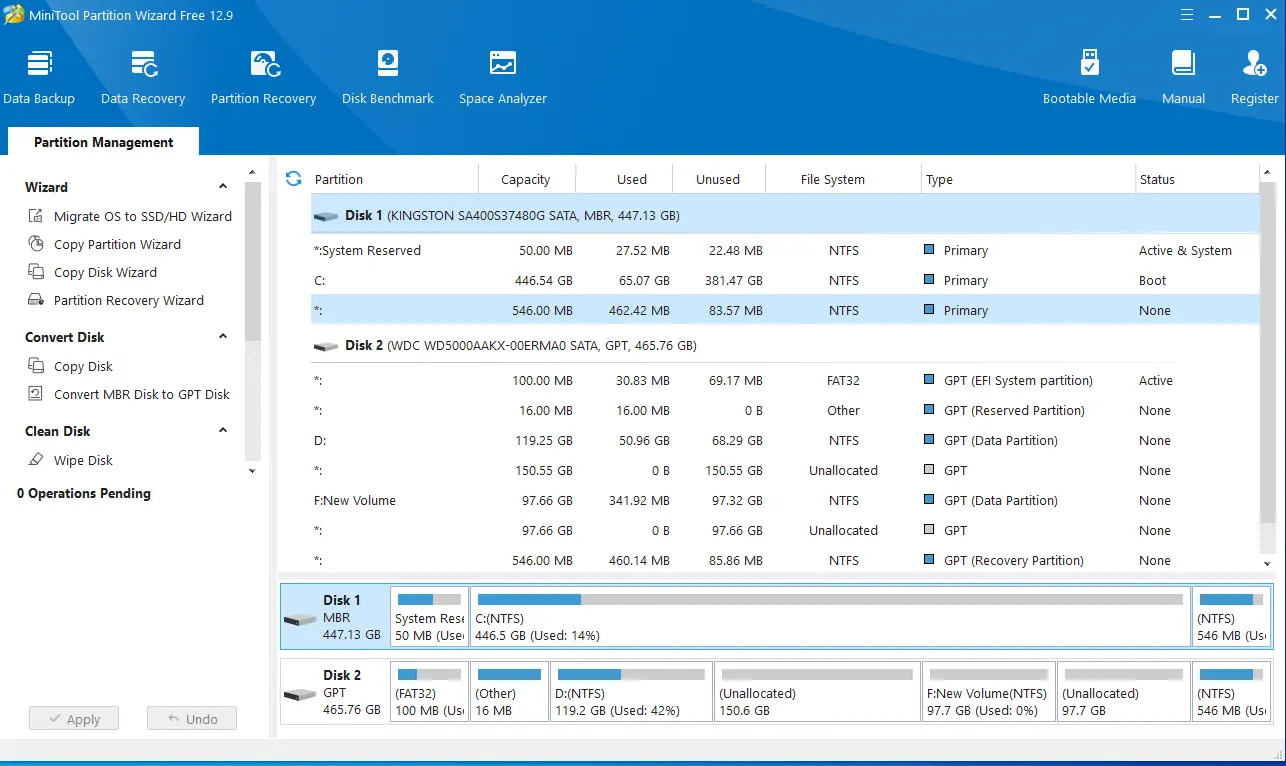Open the Space Analyzer tool
The height and width of the screenshot is (766, 1286).
click(x=503, y=77)
